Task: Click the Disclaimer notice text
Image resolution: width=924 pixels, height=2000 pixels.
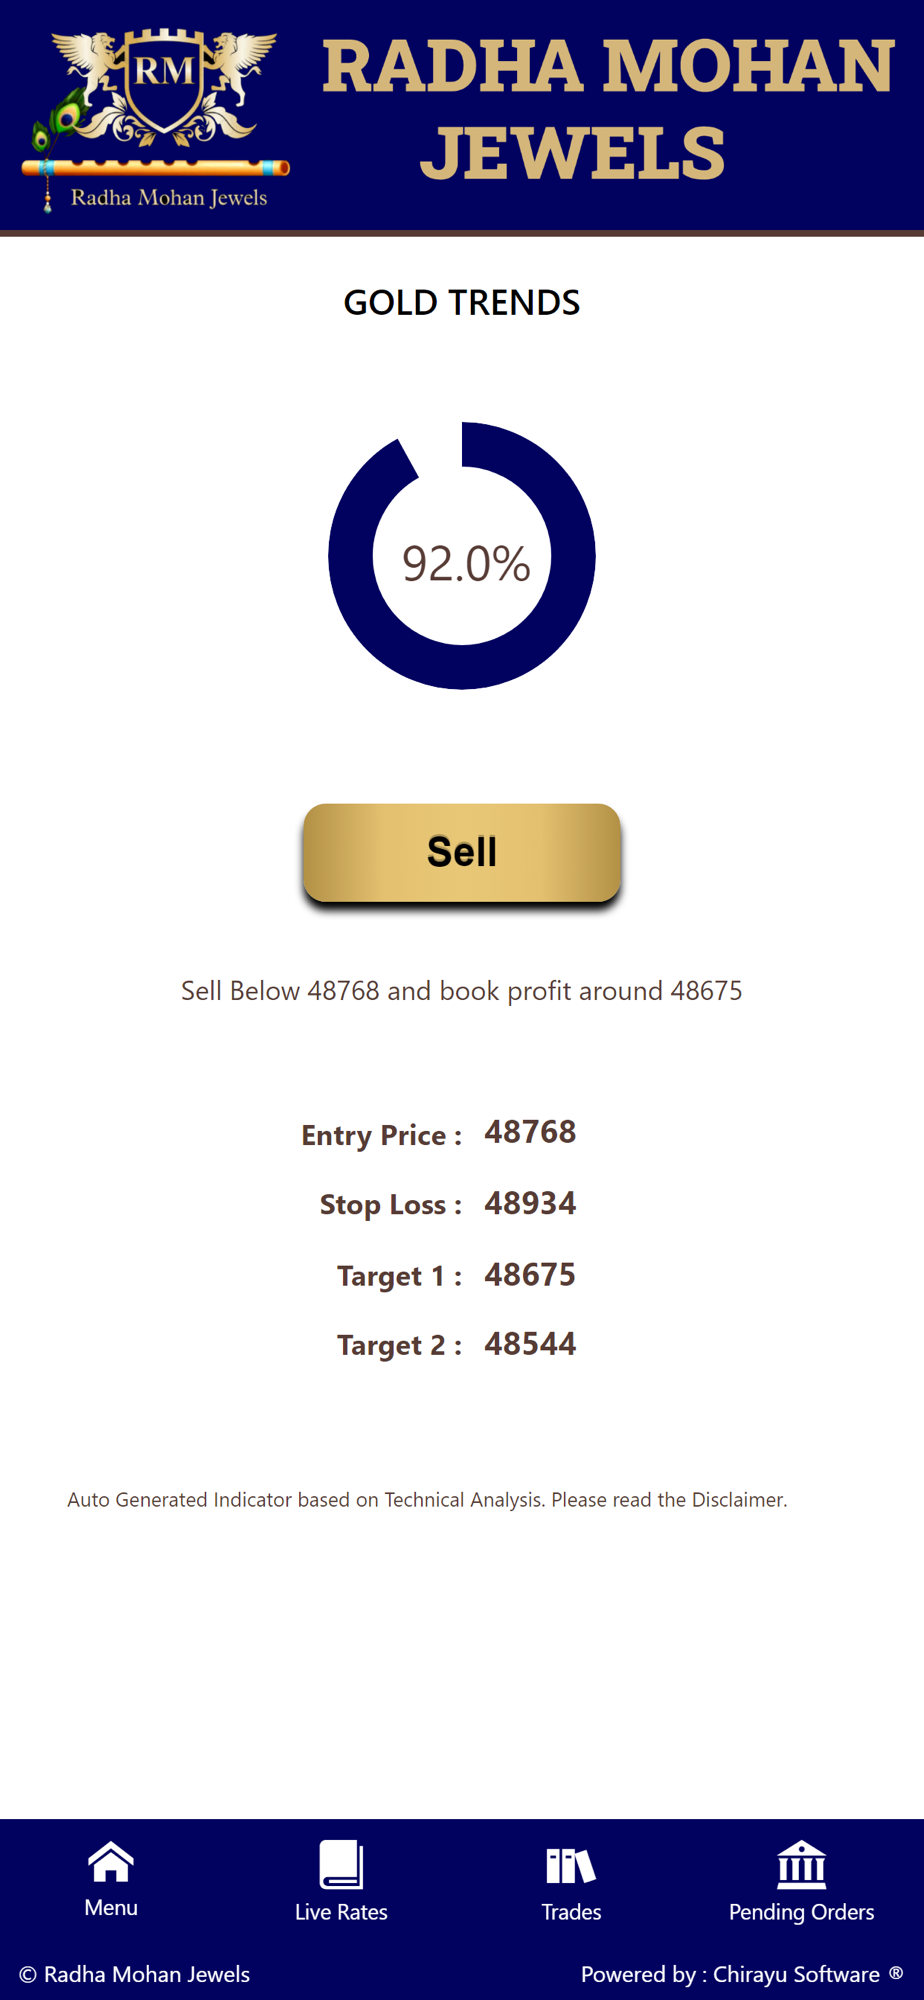Action: tap(427, 1499)
